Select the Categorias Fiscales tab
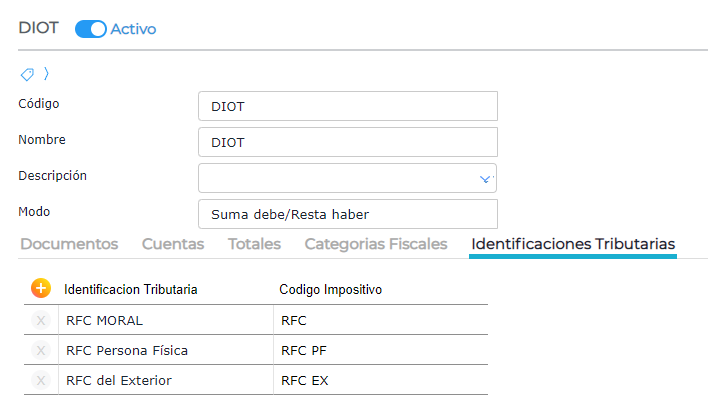The width and height of the screenshot is (708, 403). (x=375, y=244)
